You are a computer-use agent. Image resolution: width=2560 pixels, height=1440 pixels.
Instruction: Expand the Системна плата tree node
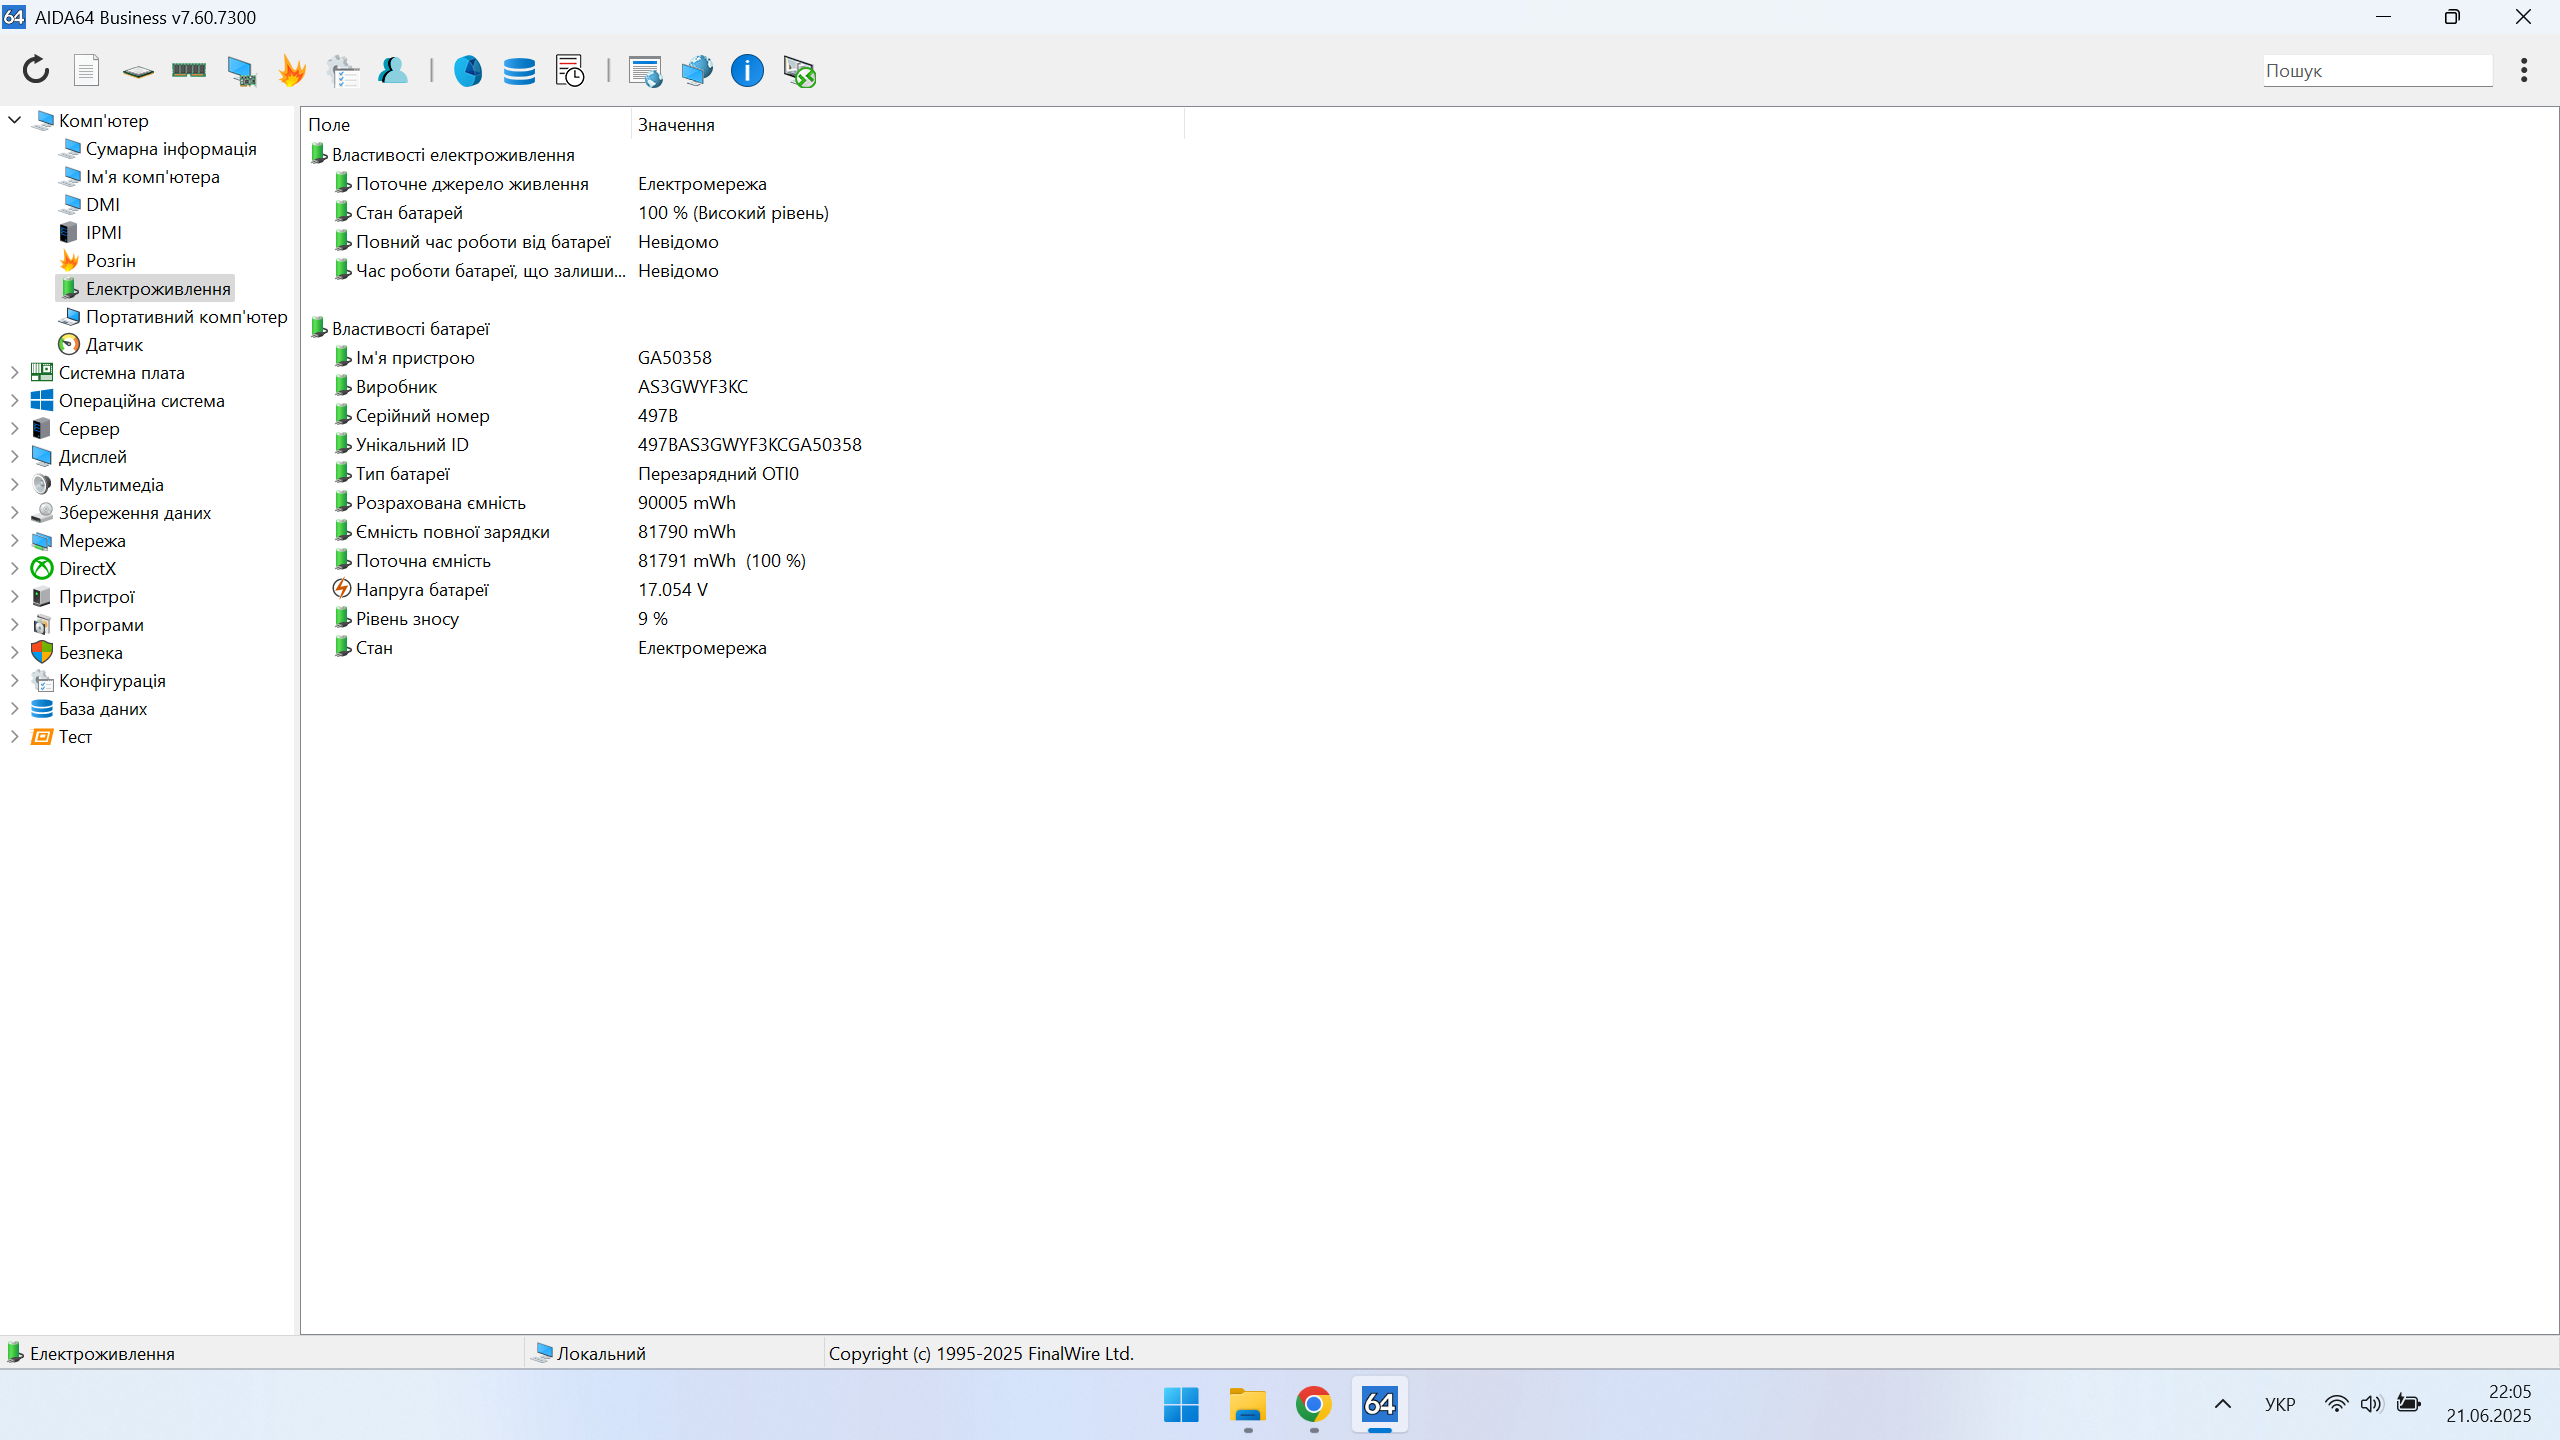(14, 372)
